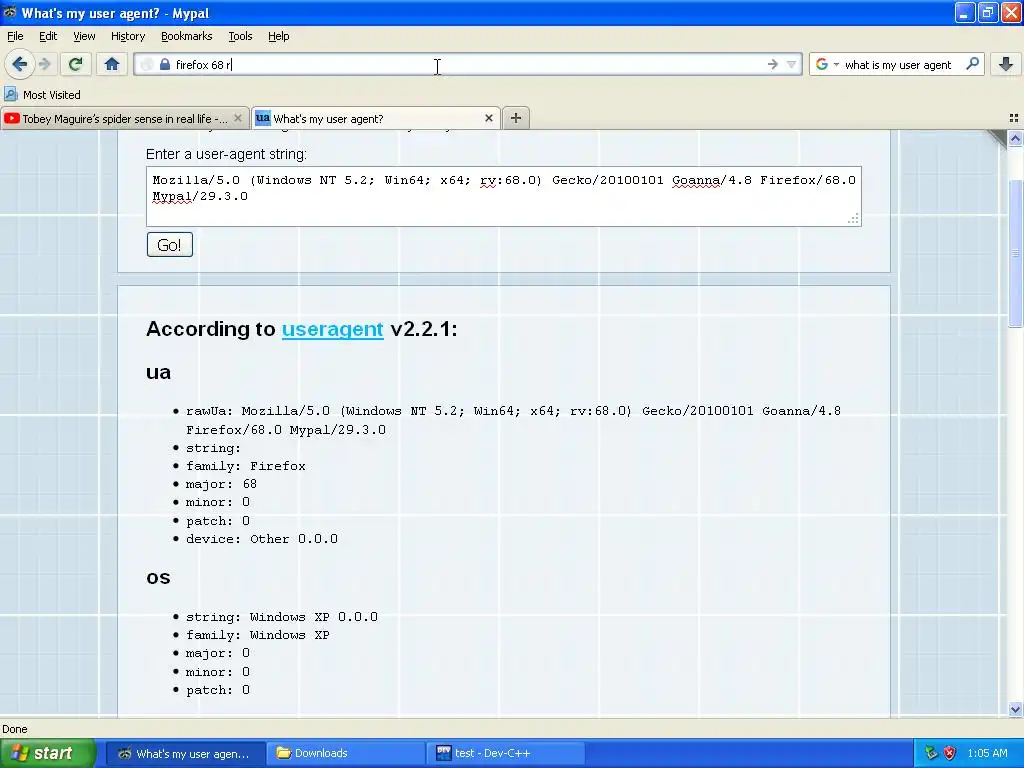Open the Edit menu
This screenshot has height=768, width=1024.
click(x=48, y=36)
